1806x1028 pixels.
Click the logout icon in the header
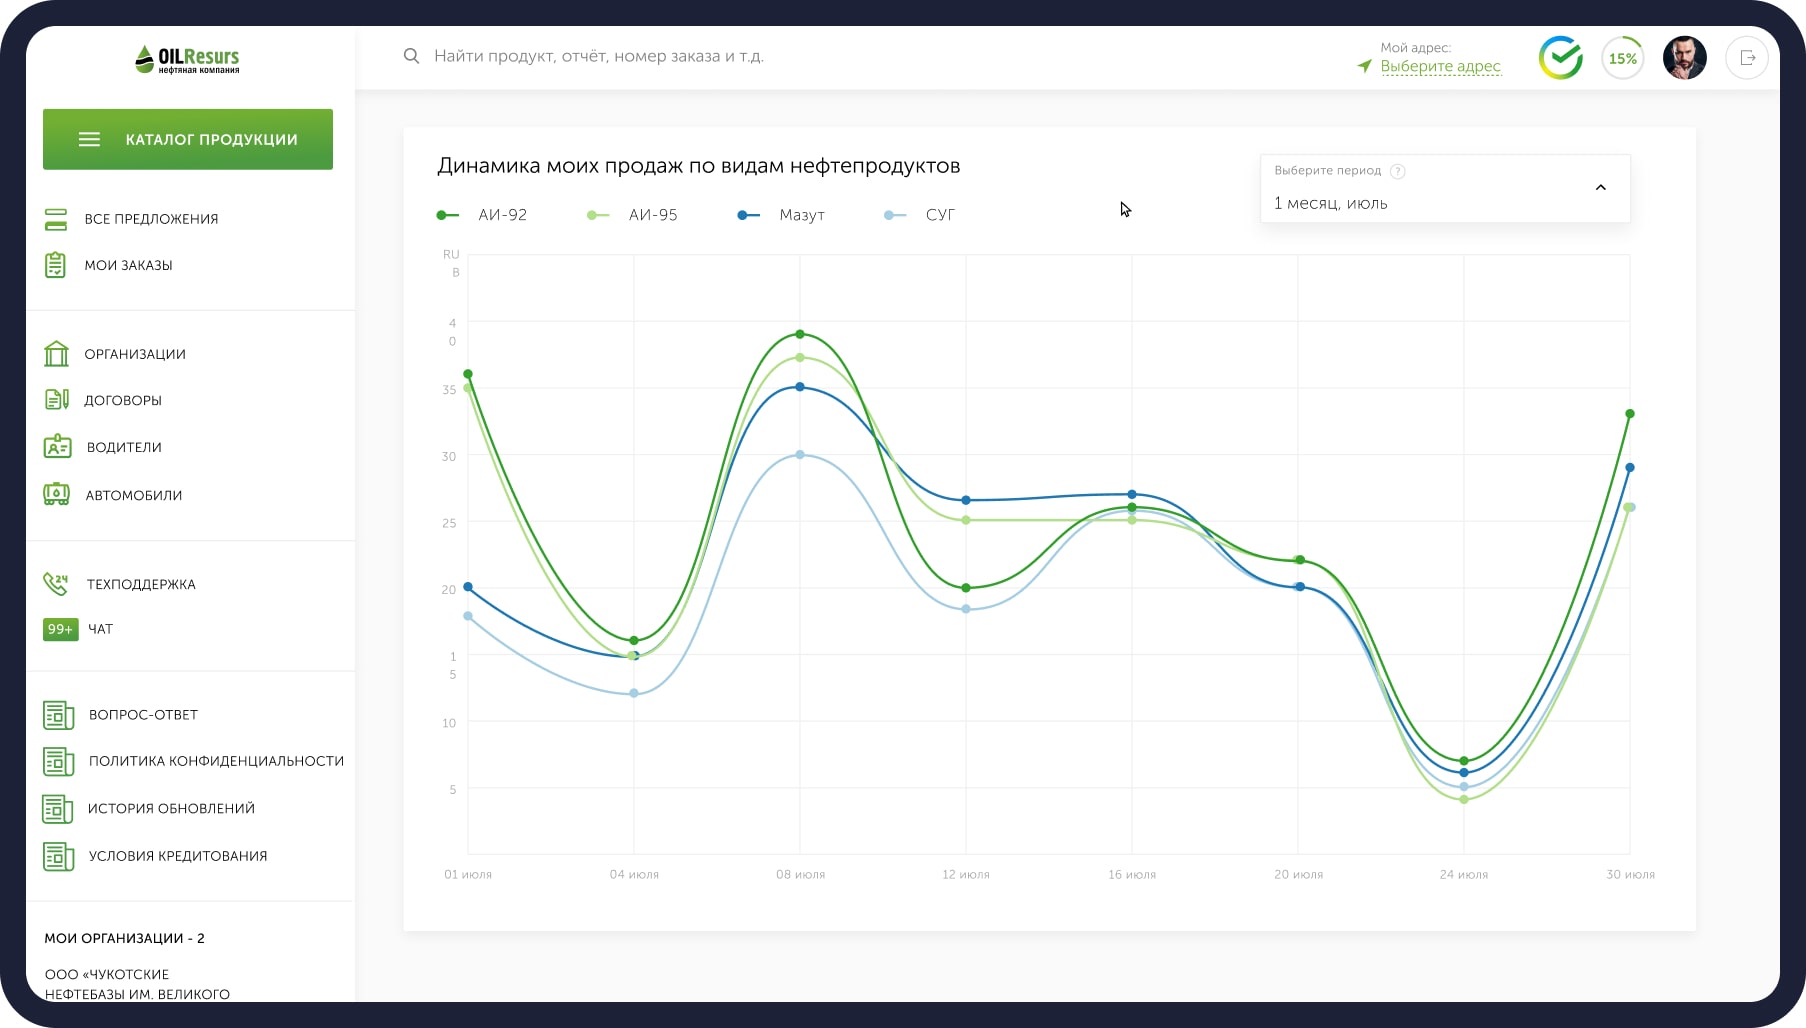[1747, 58]
